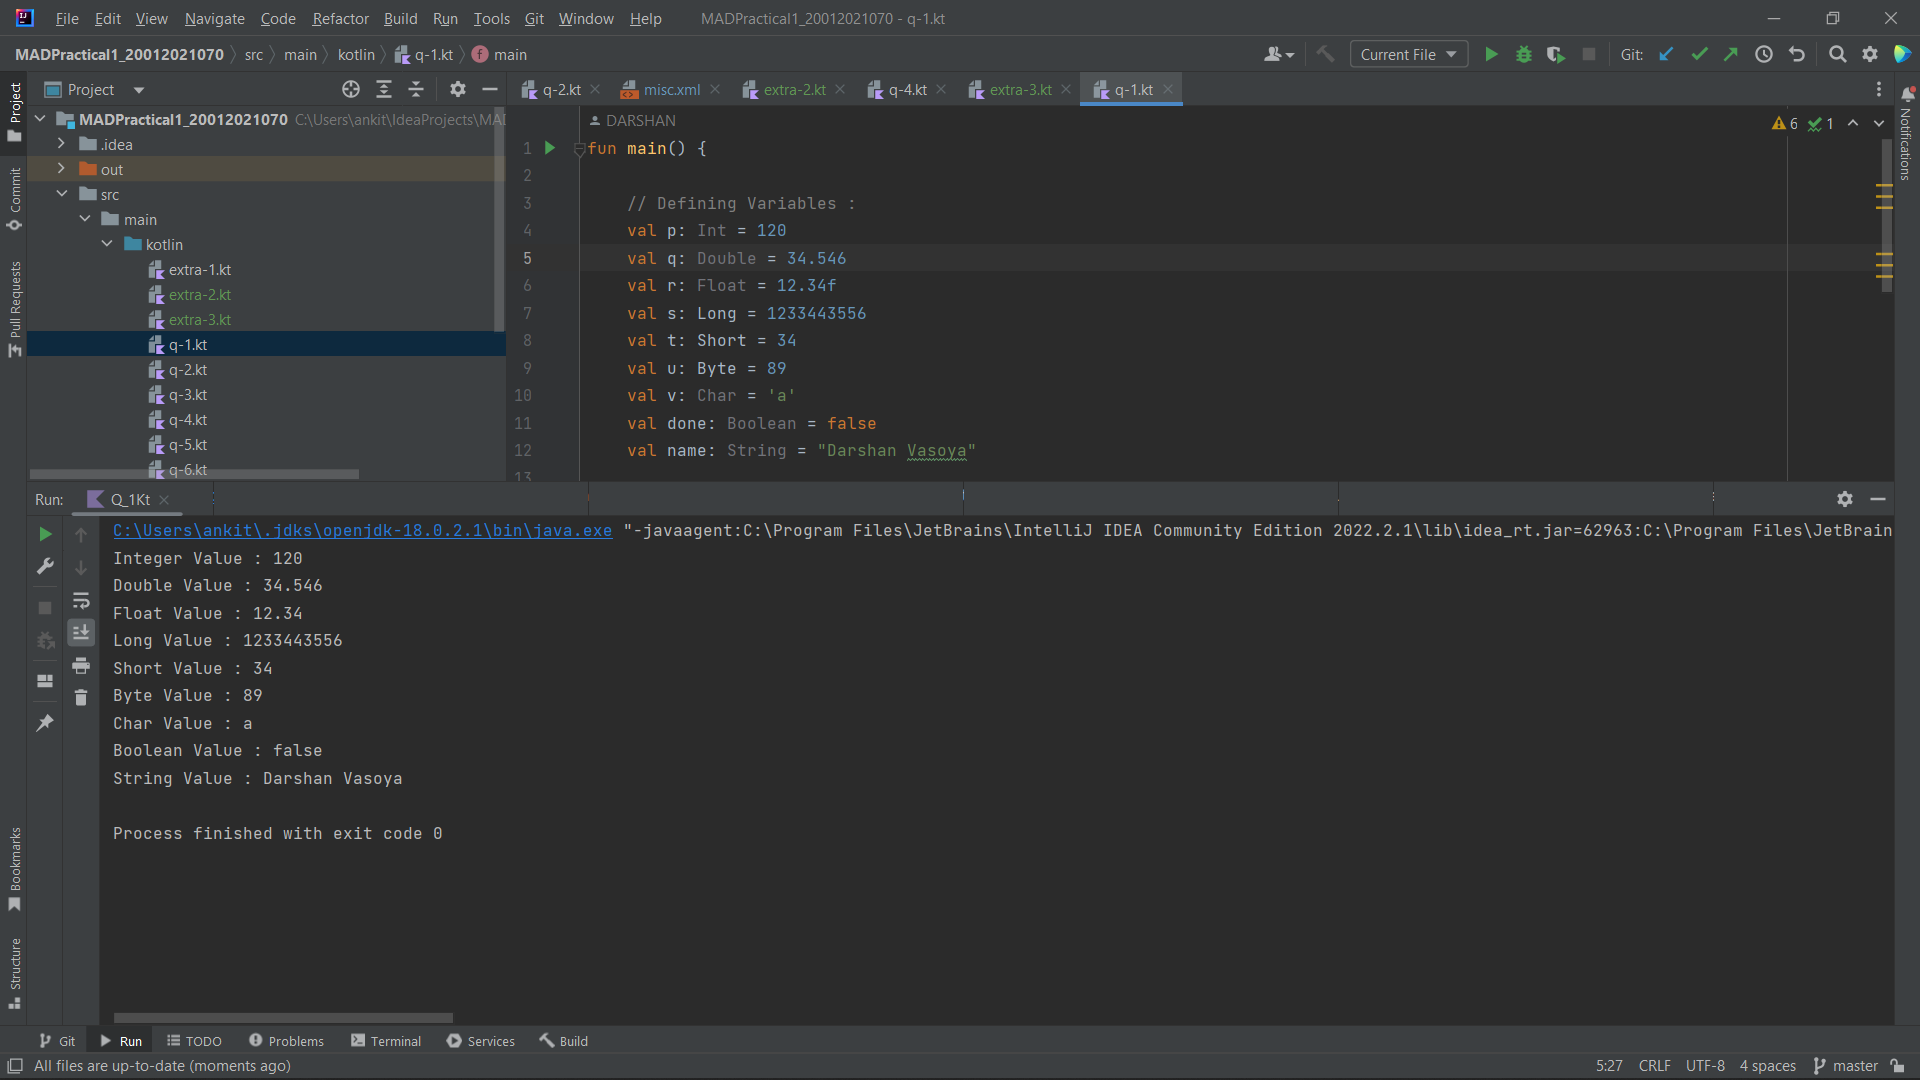1920x1080 pixels.
Task: Open the Refactor menu
Action: pyautogui.click(x=340, y=19)
